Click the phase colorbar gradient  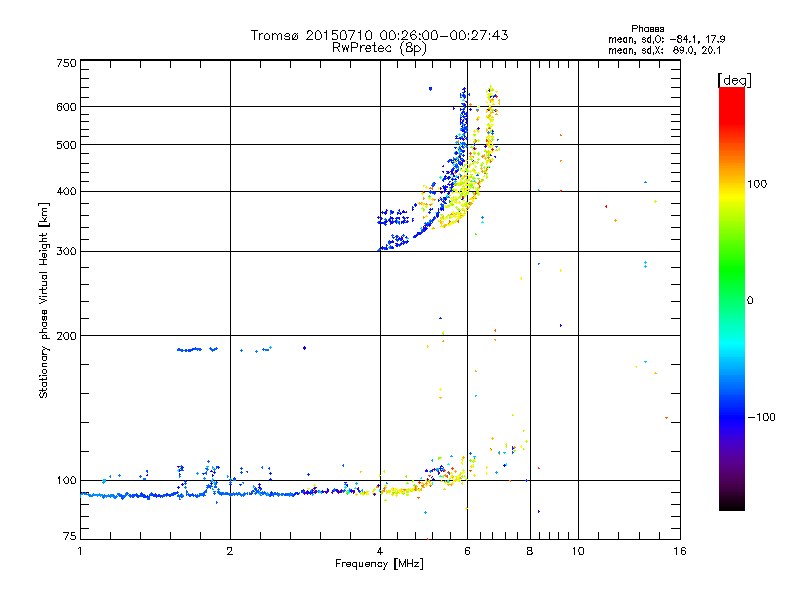click(x=732, y=299)
